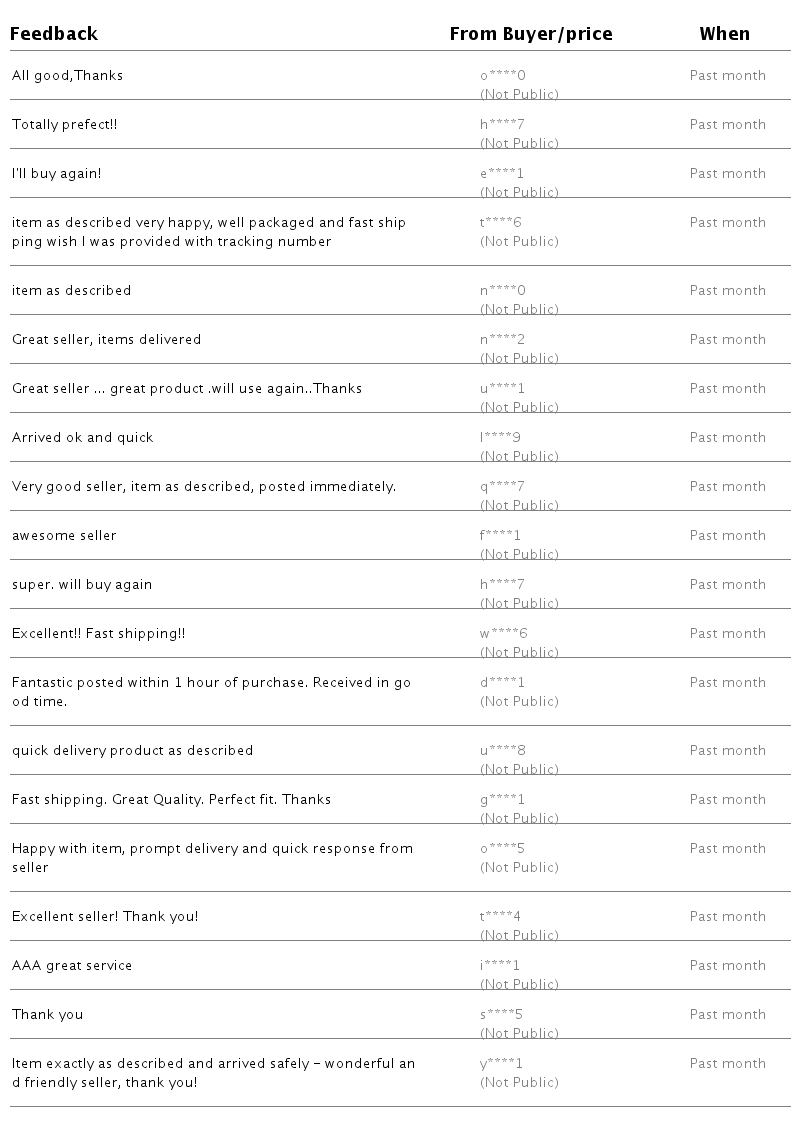Select "AAA great service" feedback
The image size is (800, 1126).
tap(72, 966)
